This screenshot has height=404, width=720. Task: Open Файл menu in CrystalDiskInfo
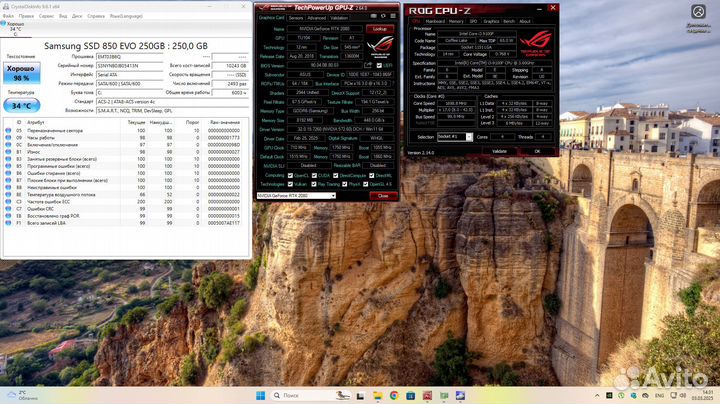(x=8, y=16)
